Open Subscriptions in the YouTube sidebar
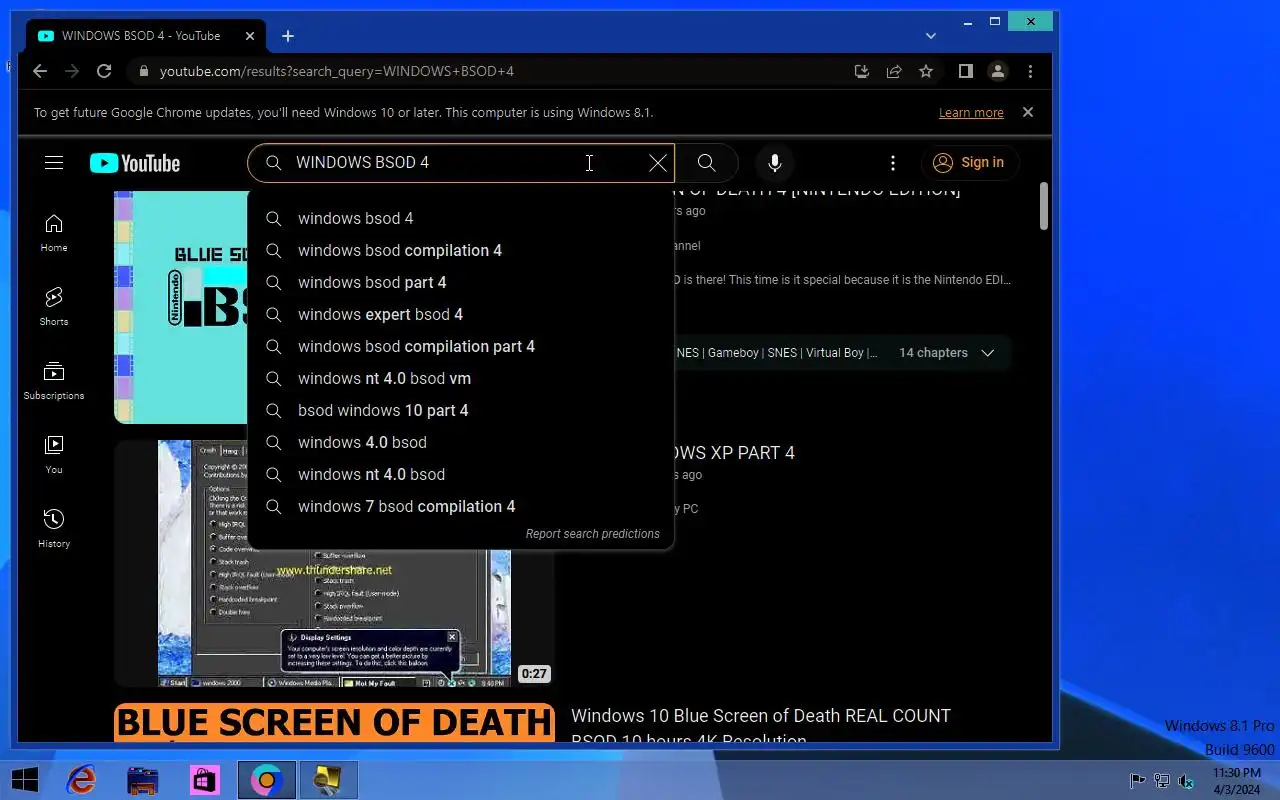The width and height of the screenshot is (1280, 800). point(54,380)
